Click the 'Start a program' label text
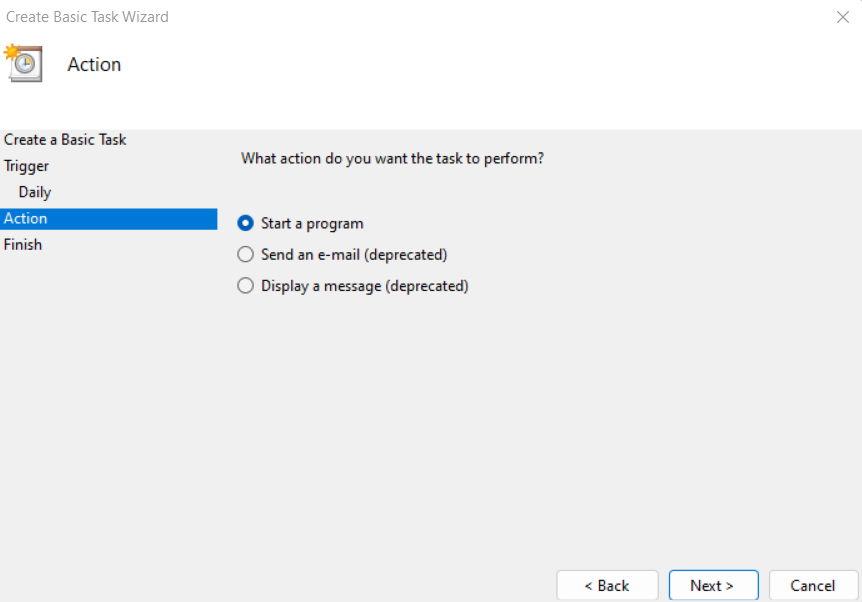 pos(312,223)
